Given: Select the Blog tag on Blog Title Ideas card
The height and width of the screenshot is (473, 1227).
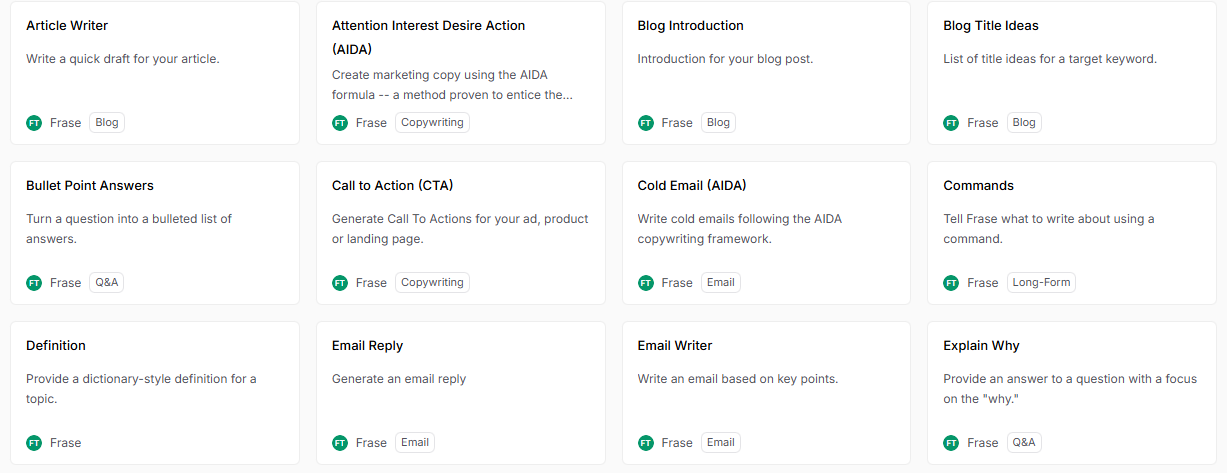Looking at the screenshot, I should [x=1024, y=123].
